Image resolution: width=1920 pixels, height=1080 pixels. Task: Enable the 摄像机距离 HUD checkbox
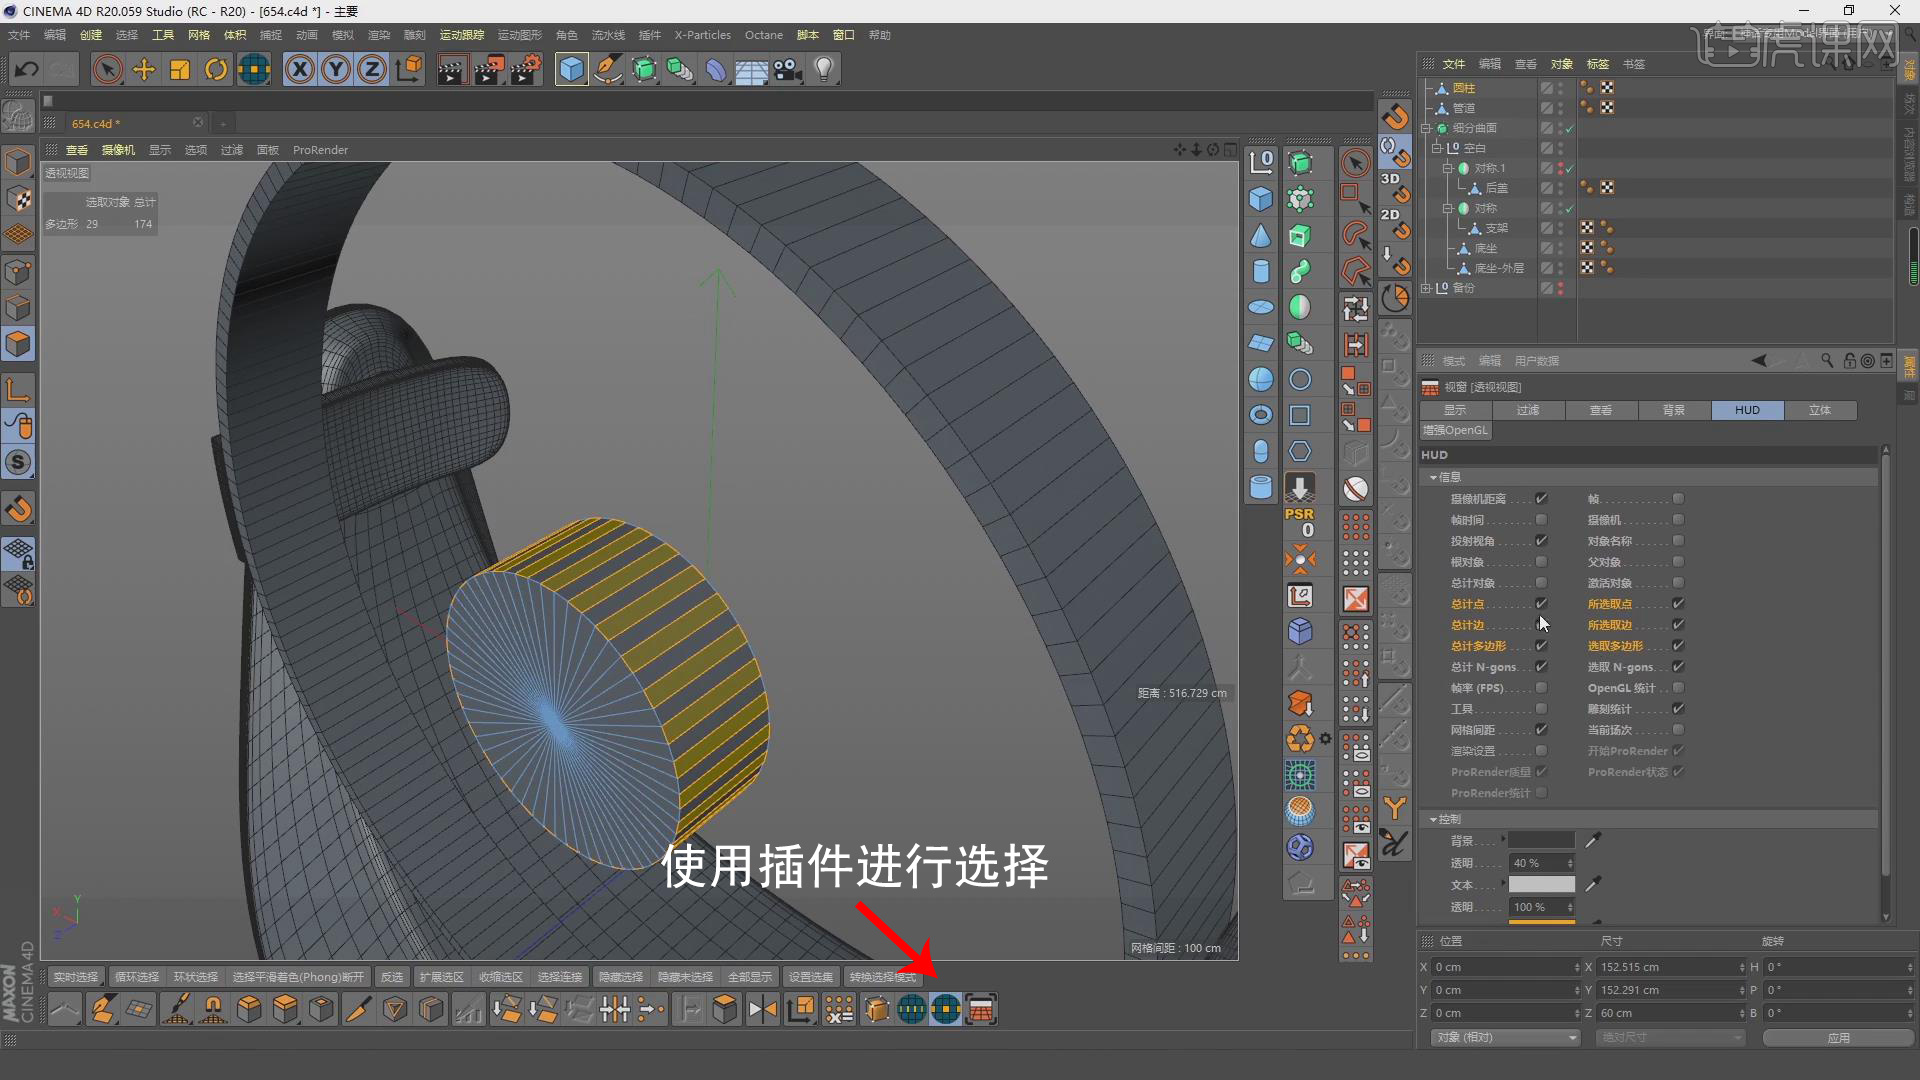click(x=1543, y=498)
